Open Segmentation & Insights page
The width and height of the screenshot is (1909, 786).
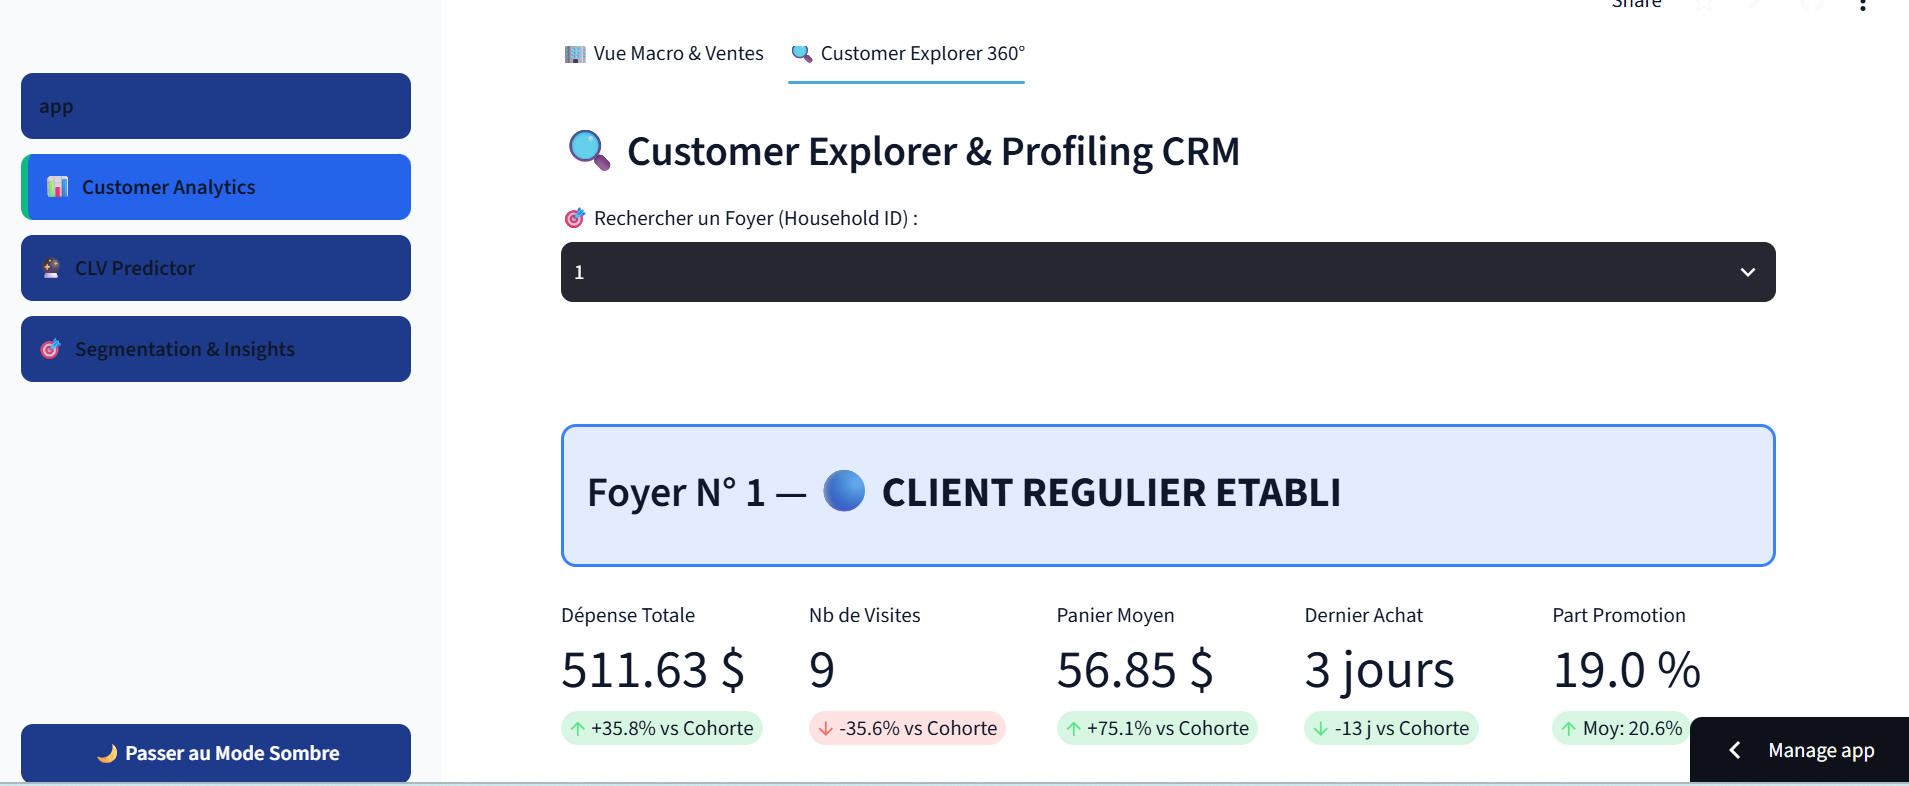216,349
